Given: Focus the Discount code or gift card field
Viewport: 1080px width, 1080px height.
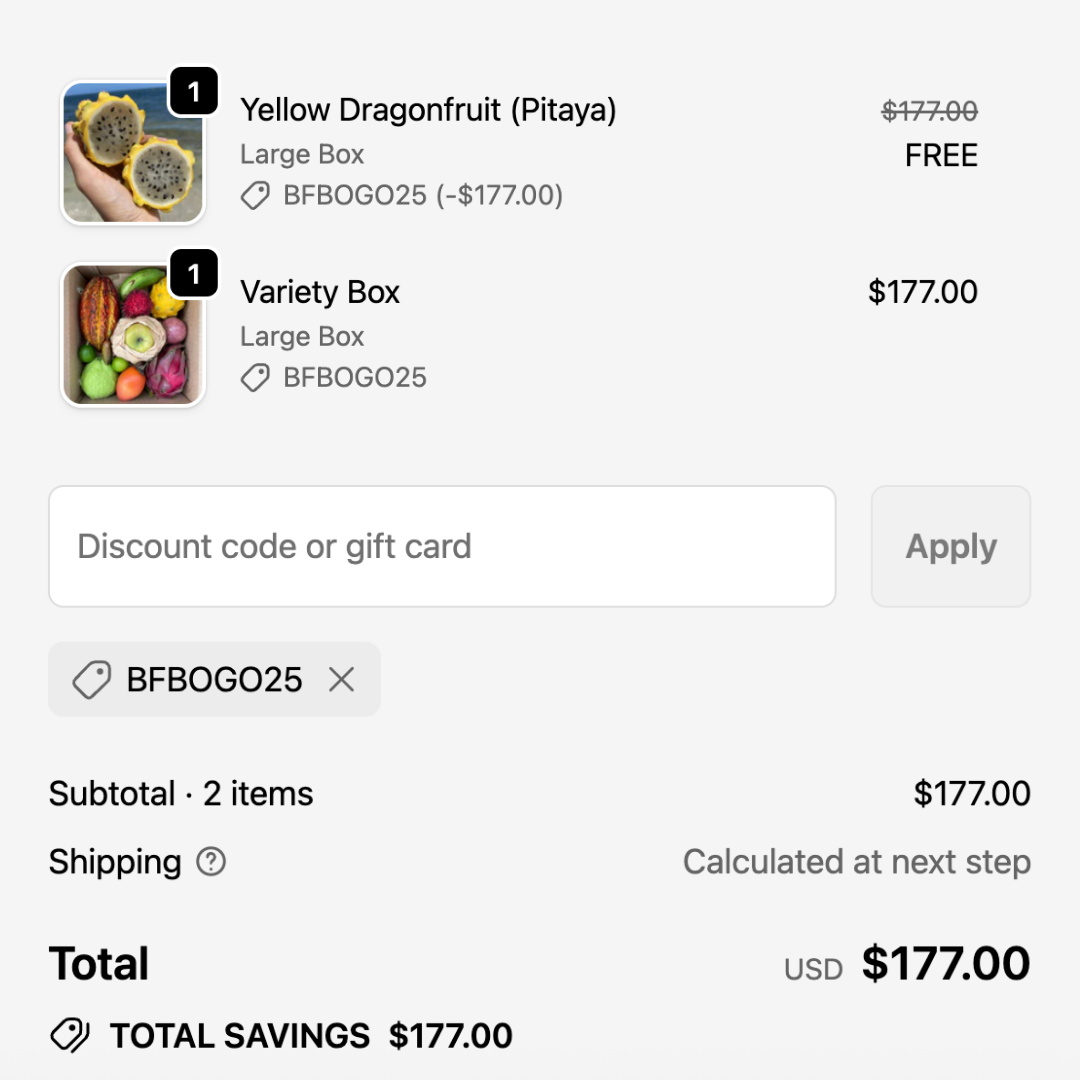Looking at the screenshot, I should pos(442,546).
